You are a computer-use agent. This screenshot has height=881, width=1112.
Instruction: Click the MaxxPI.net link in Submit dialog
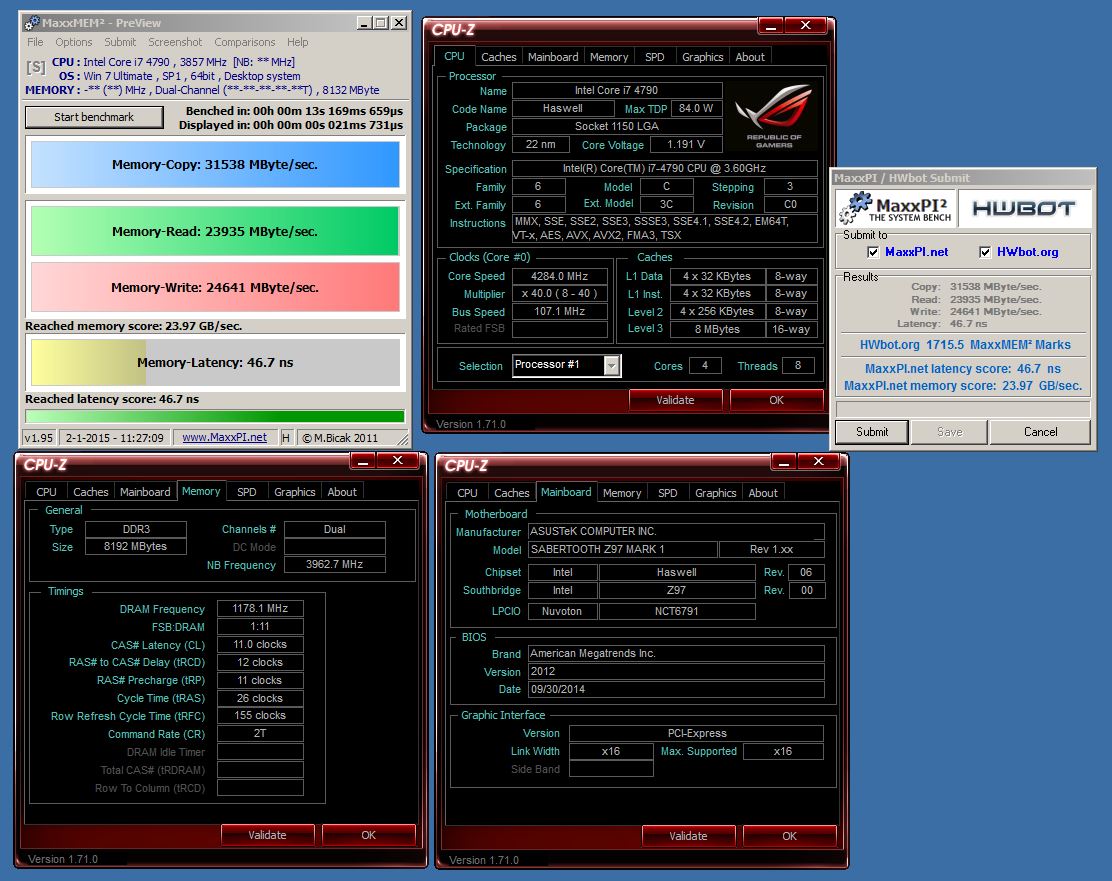point(916,252)
